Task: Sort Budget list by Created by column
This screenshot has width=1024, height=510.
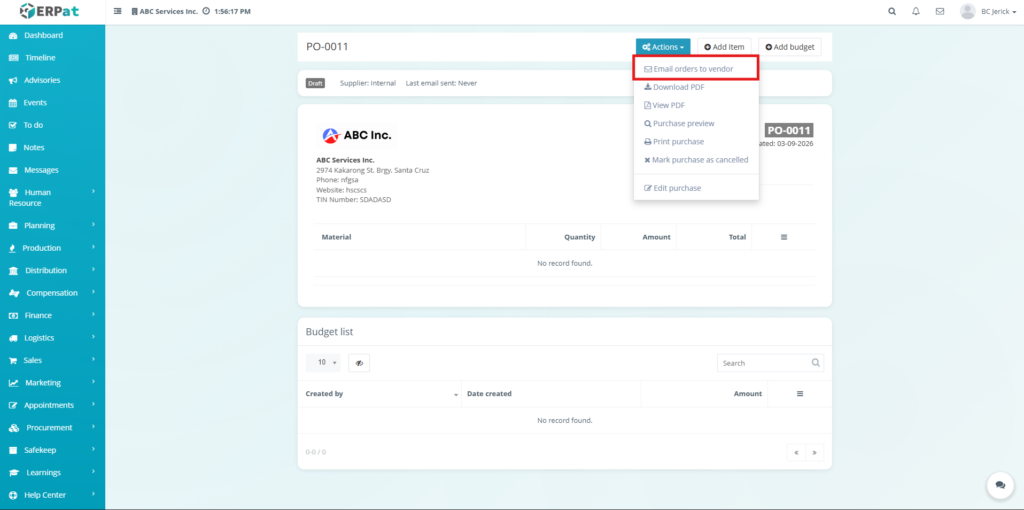Action: 380,394
